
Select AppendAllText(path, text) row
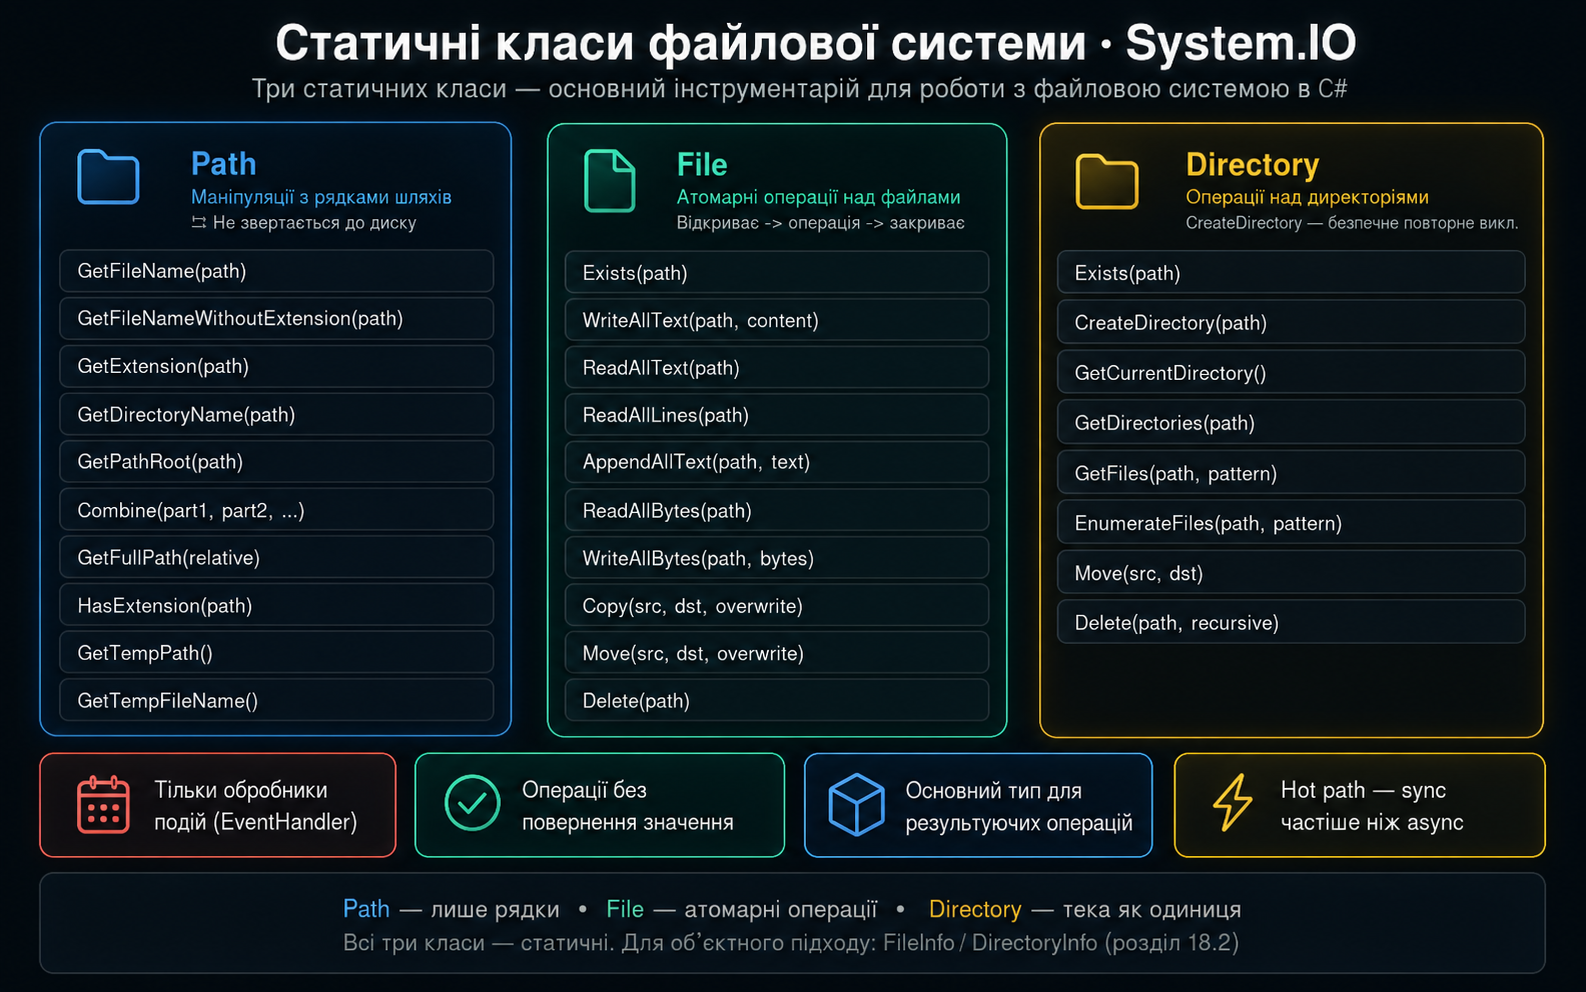[x=777, y=462]
